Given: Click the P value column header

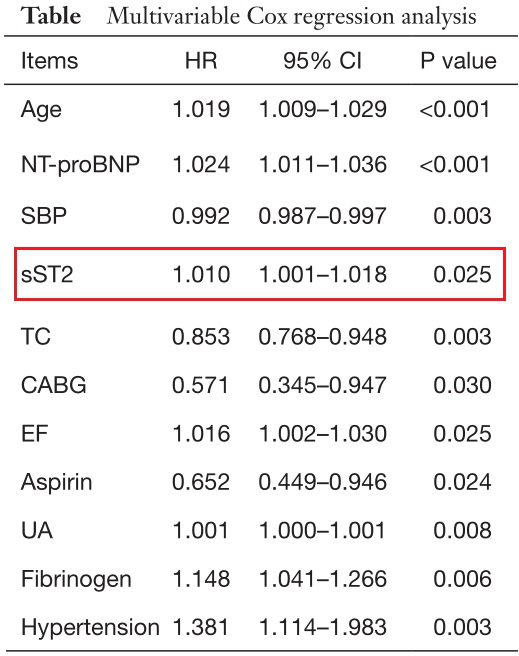Looking at the screenshot, I should click(x=458, y=61).
